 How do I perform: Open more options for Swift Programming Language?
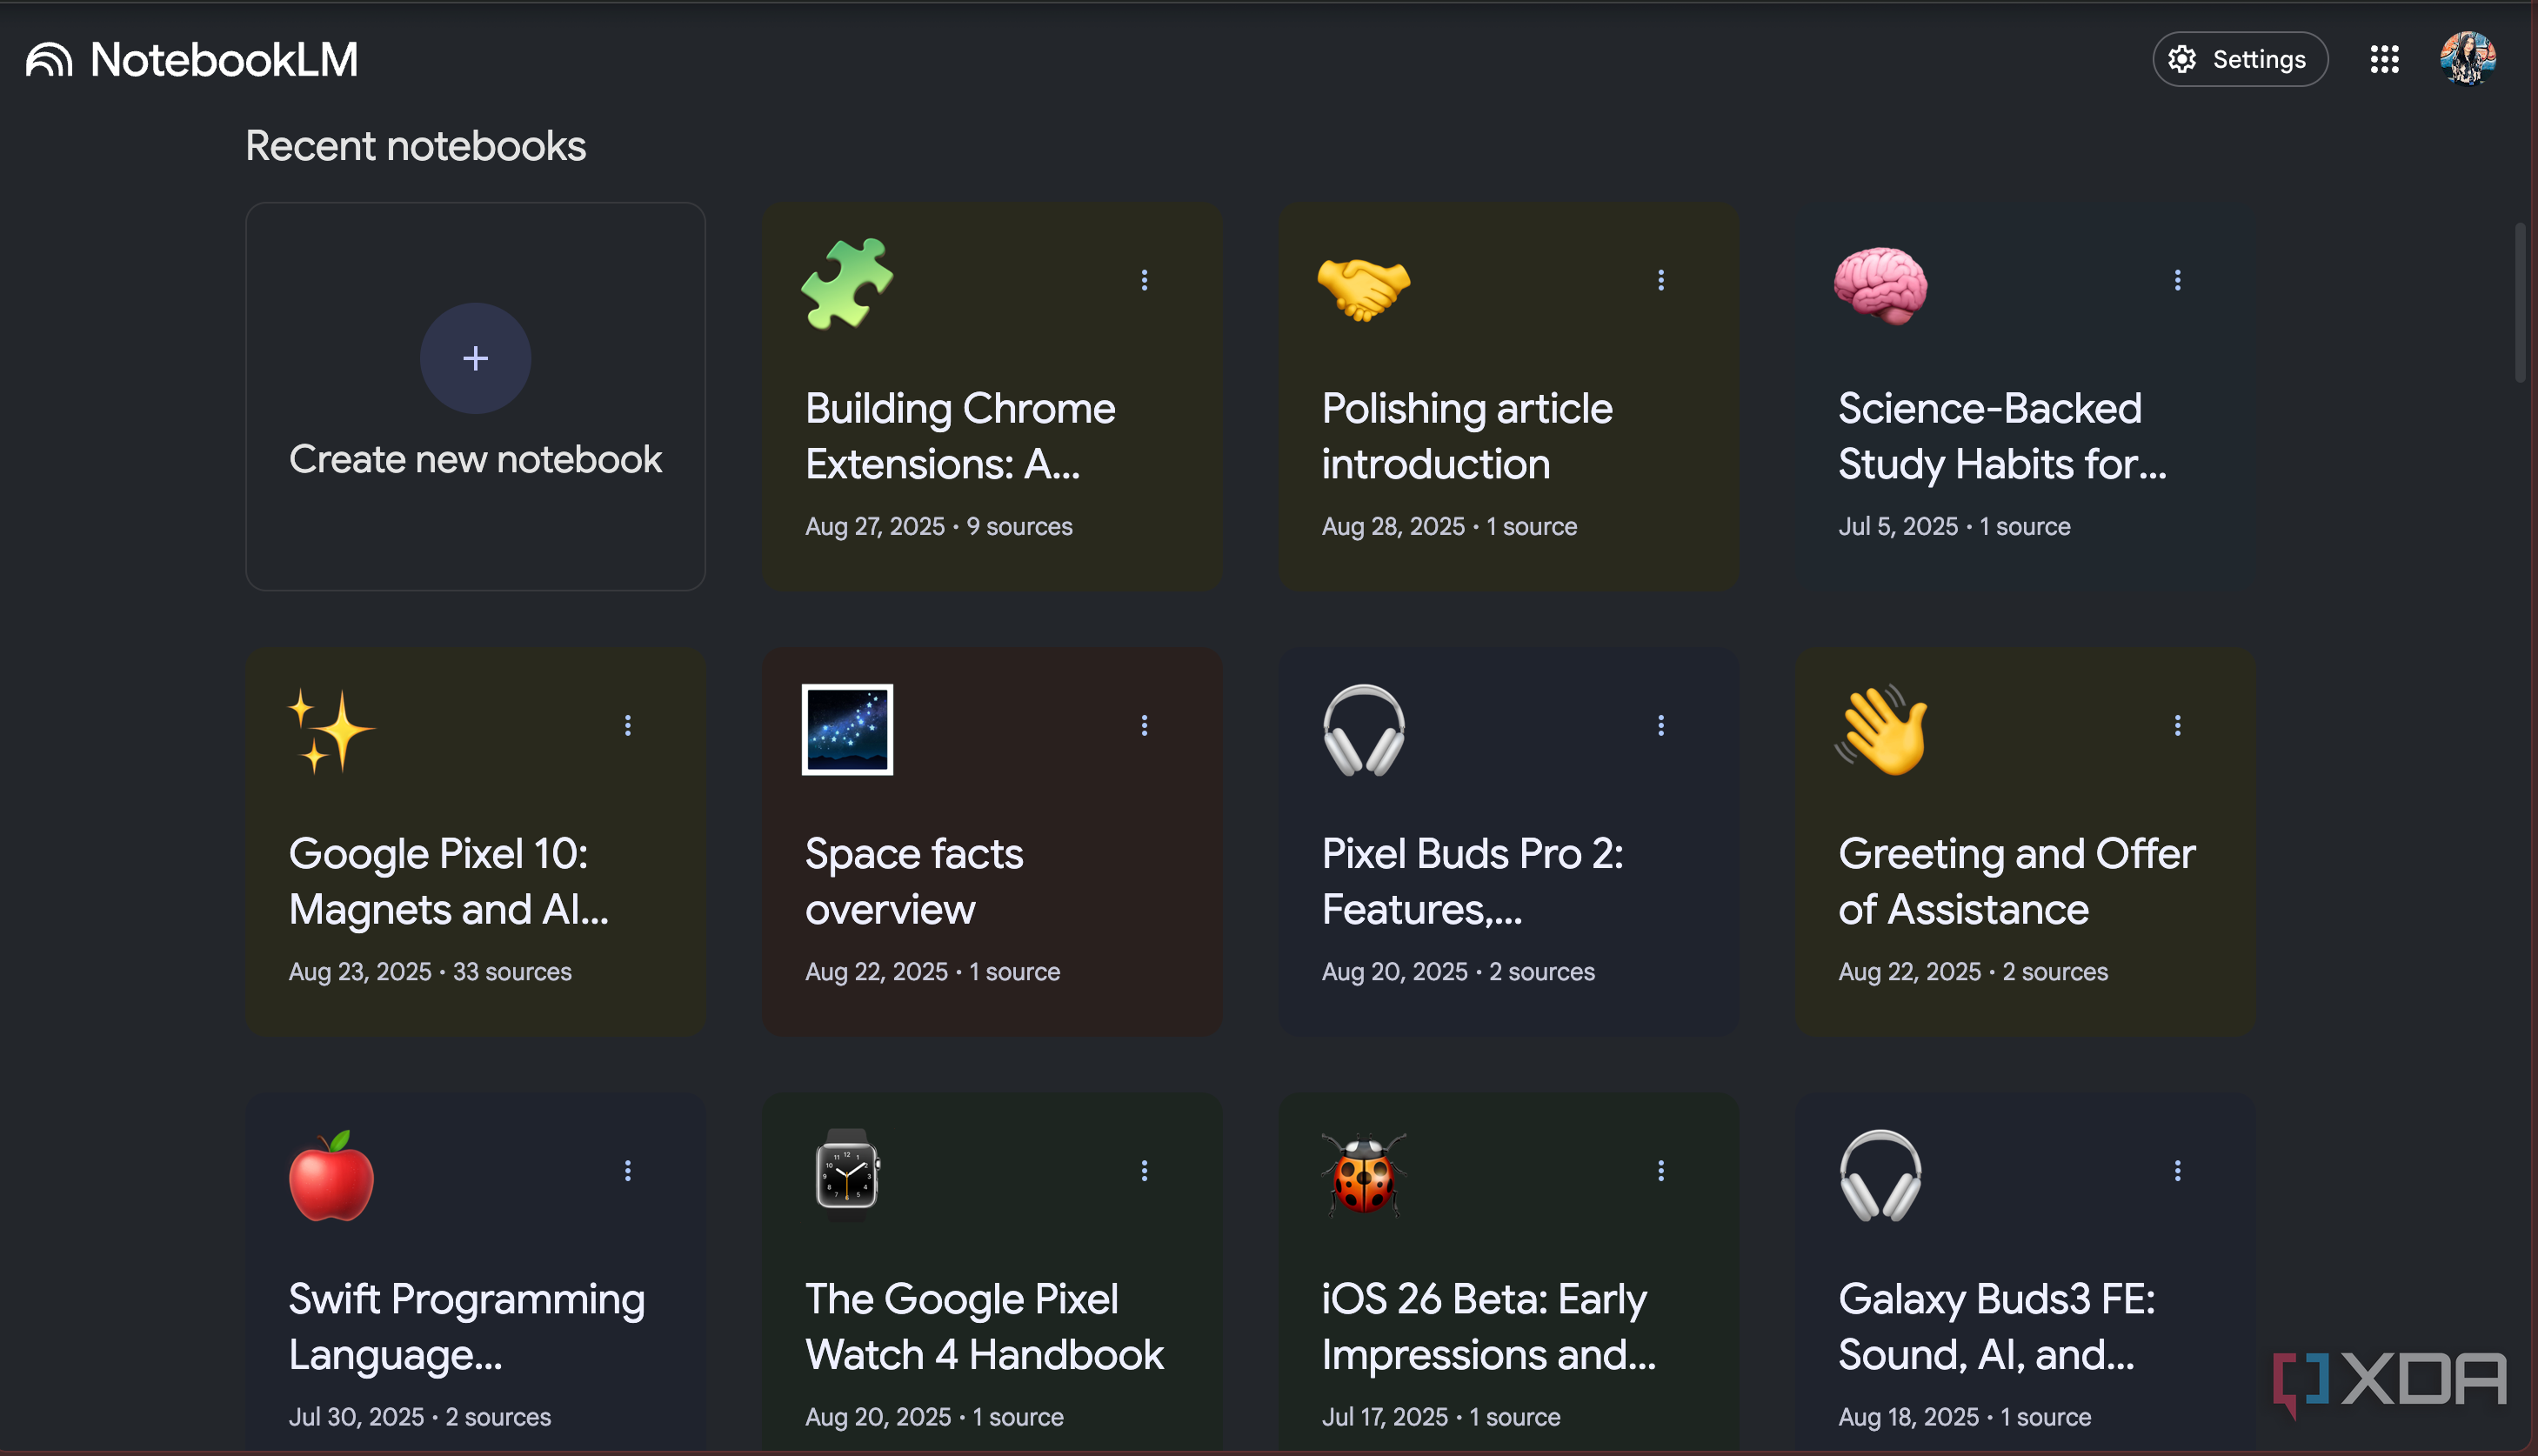tap(628, 1170)
